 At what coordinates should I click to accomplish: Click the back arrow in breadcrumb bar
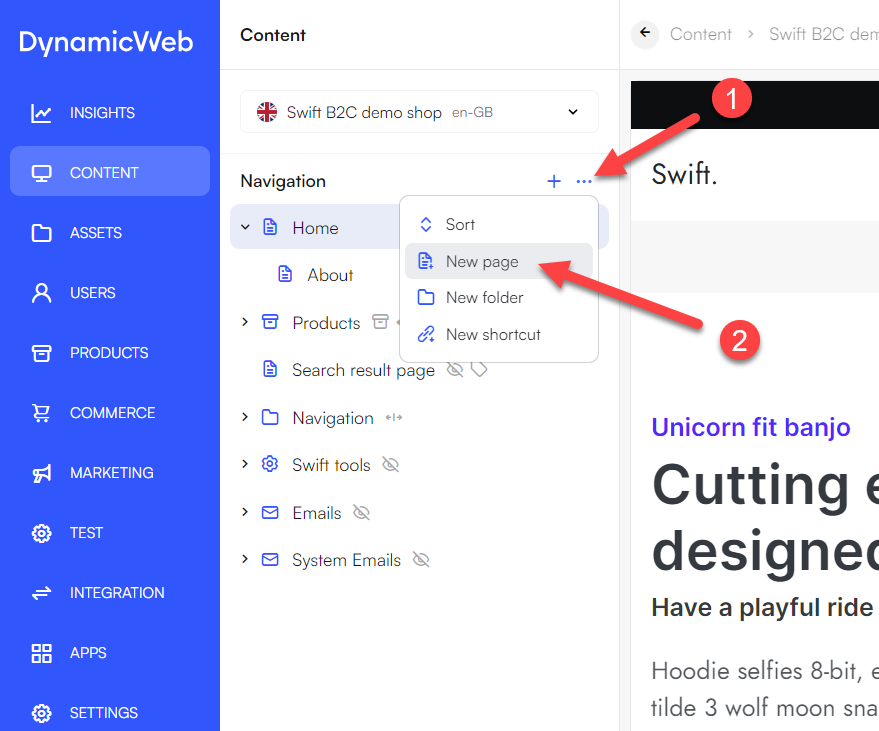coord(645,33)
